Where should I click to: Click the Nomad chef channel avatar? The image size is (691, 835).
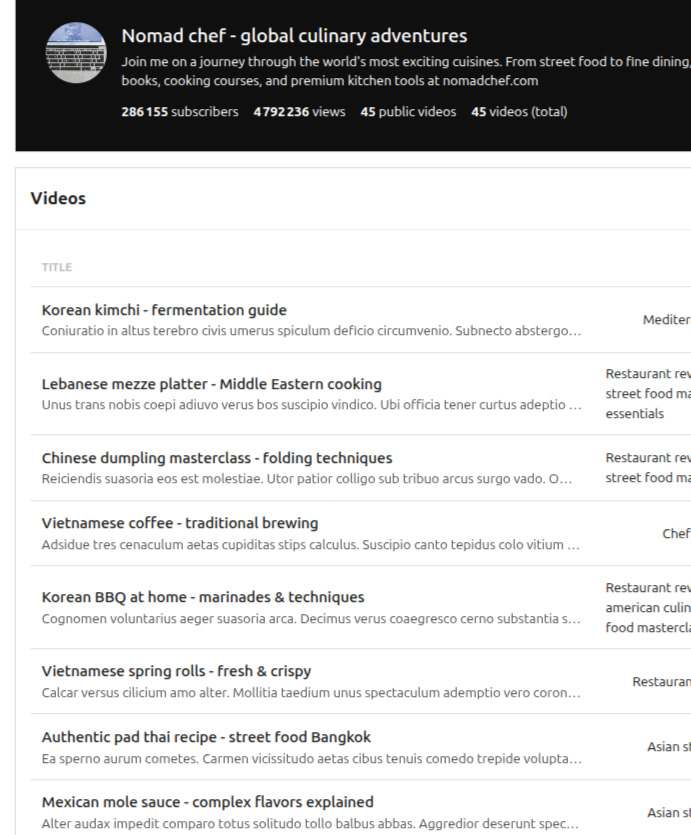click(x=76, y=52)
